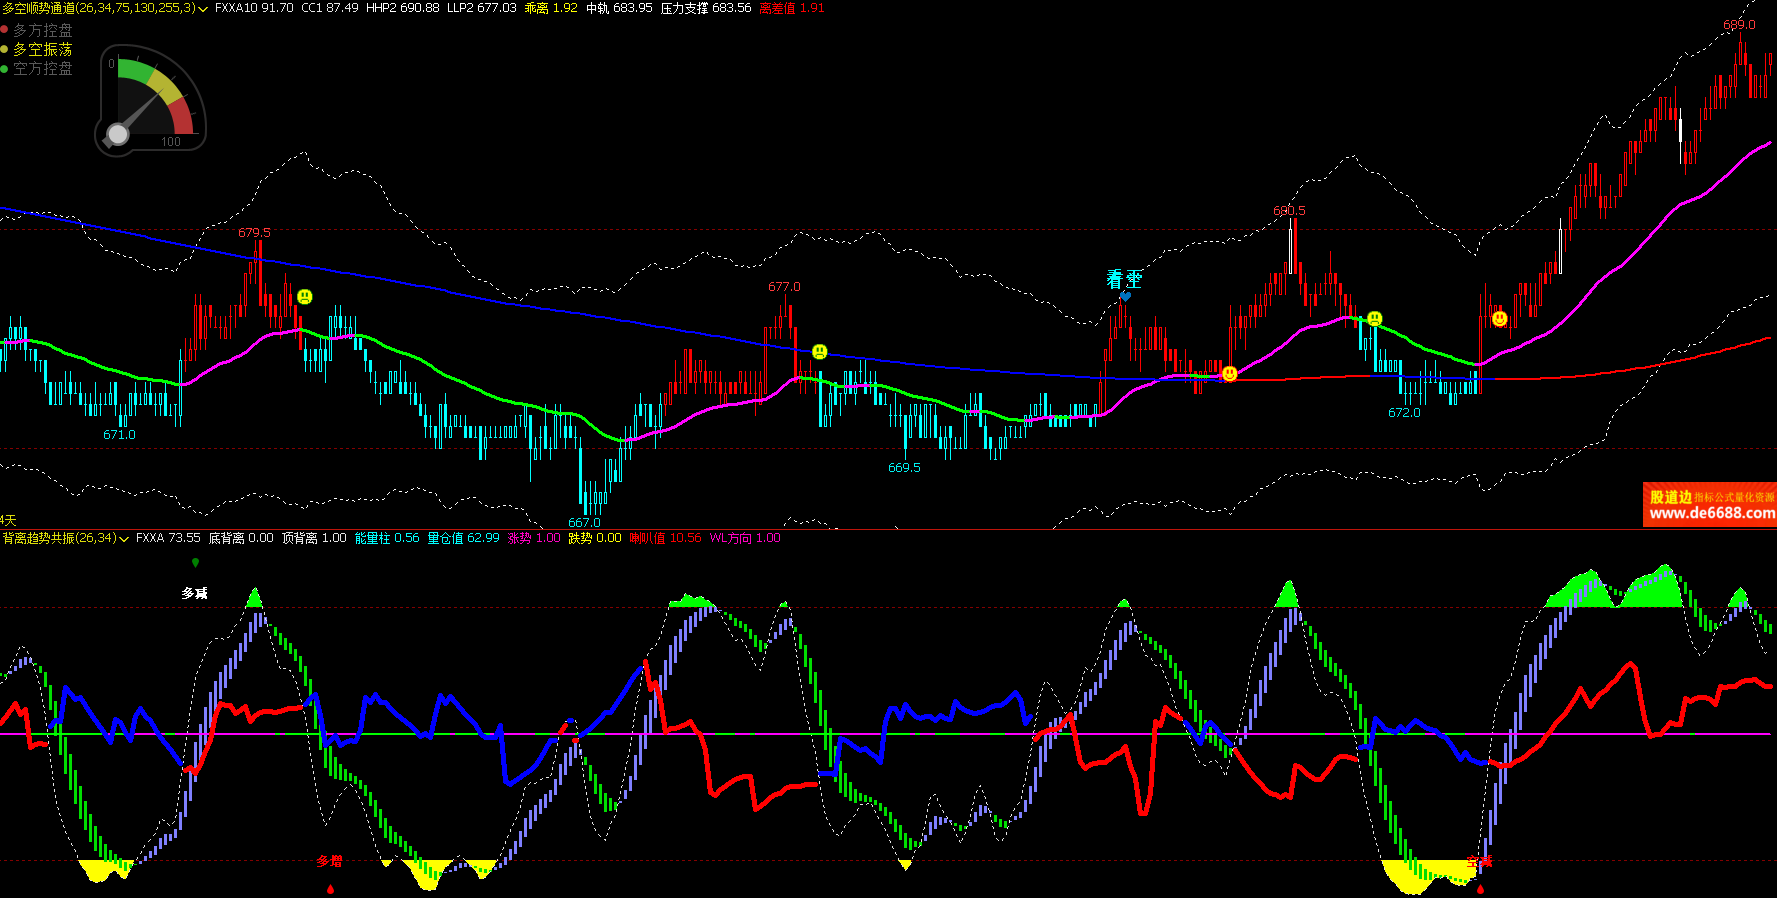
Task: Click the 多减 green signal marker
Action: (x=195, y=563)
